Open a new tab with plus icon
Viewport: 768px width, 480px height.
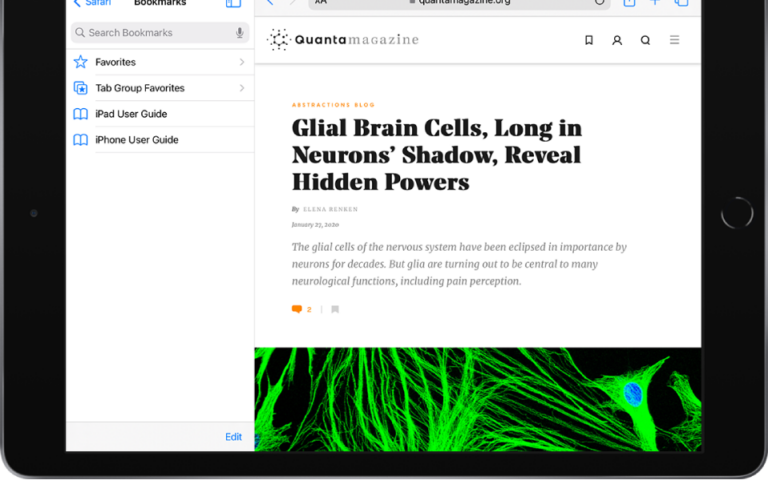(x=655, y=2)
